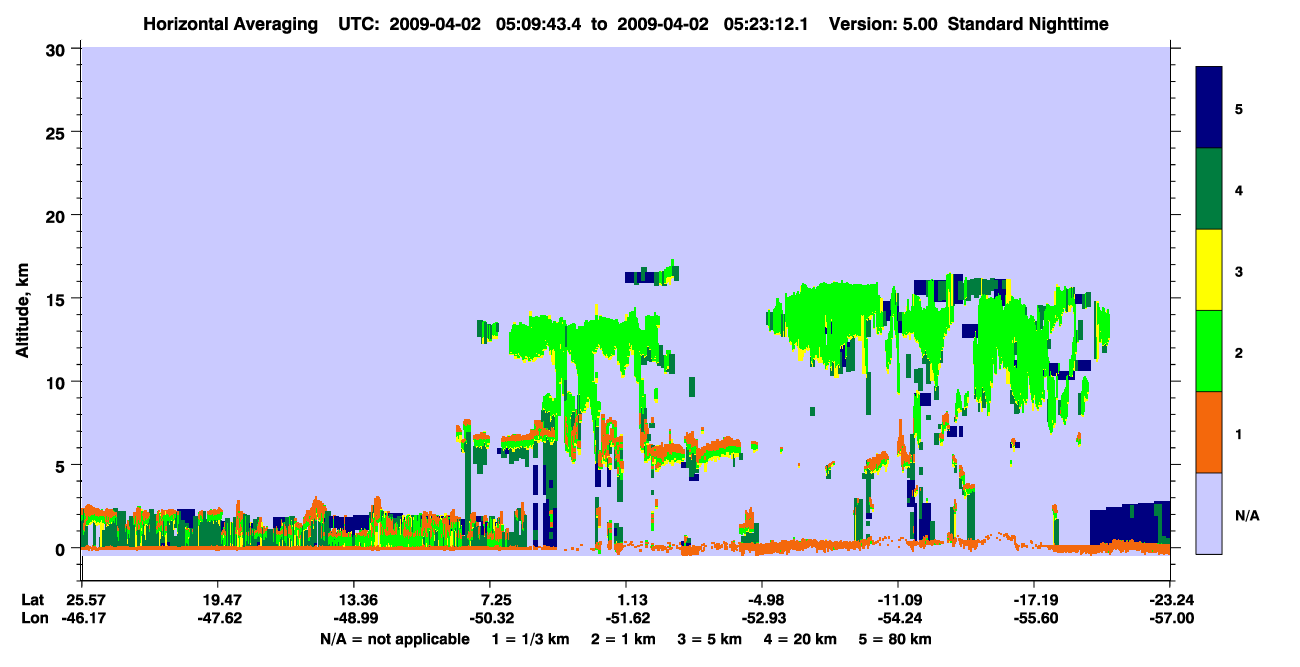
Task: Click legend text '1 = 1/3 km'
Action: [531, 639]
